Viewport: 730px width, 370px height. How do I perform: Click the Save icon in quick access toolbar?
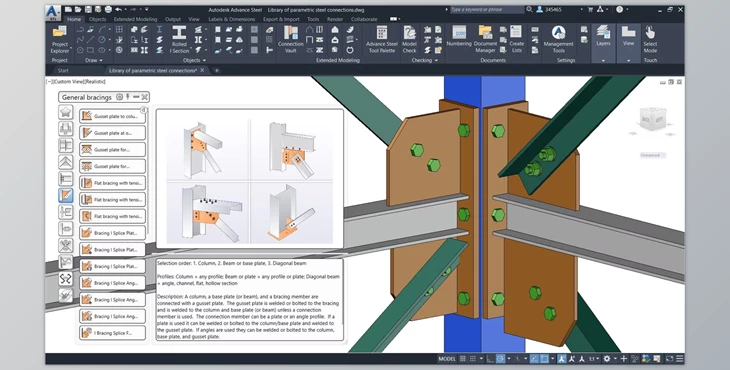click(88, 9)
